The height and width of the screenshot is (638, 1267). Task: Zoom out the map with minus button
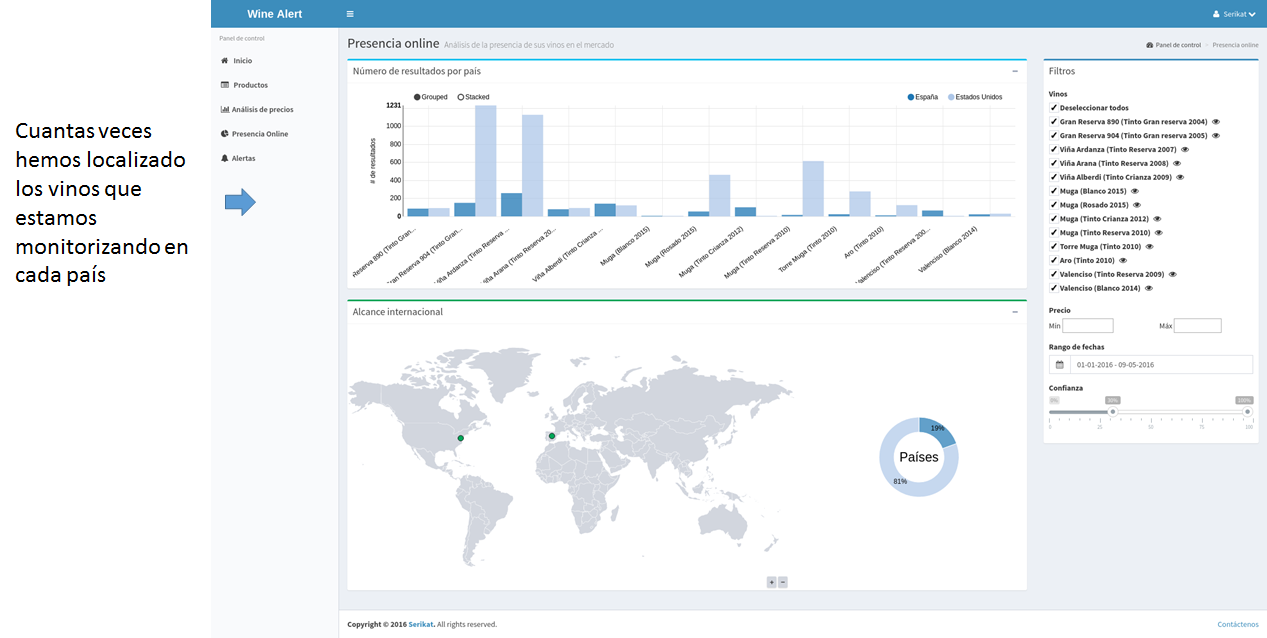(x=783, y=582)
